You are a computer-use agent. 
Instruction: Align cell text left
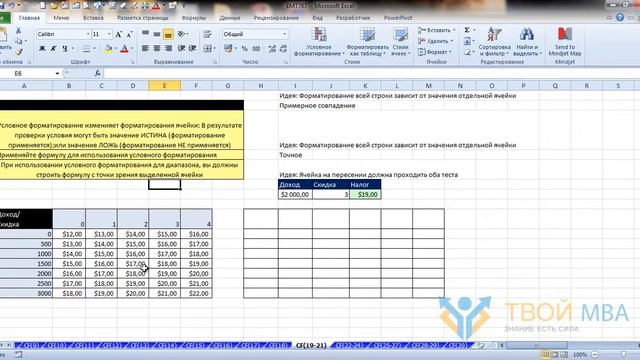pyautogui.click(x=145, y=49)
